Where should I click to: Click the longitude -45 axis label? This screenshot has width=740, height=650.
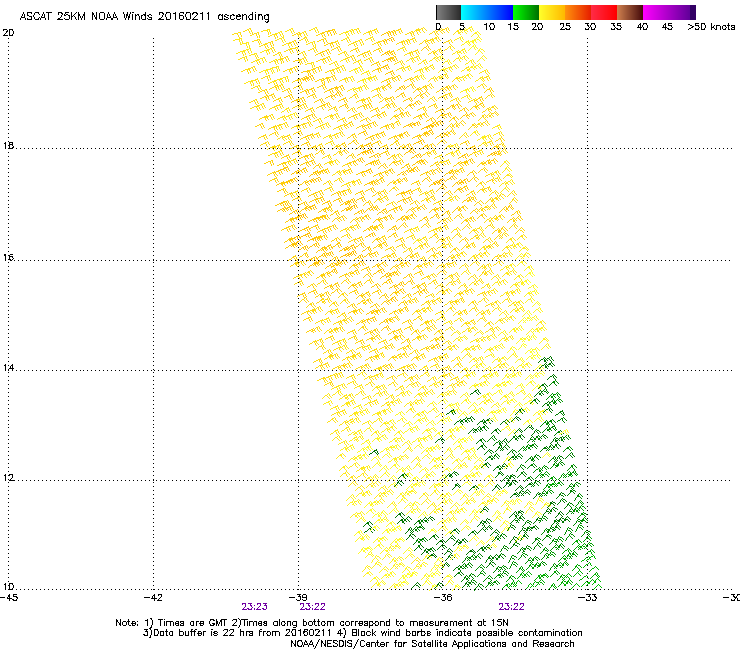click(x=9, y=598)
